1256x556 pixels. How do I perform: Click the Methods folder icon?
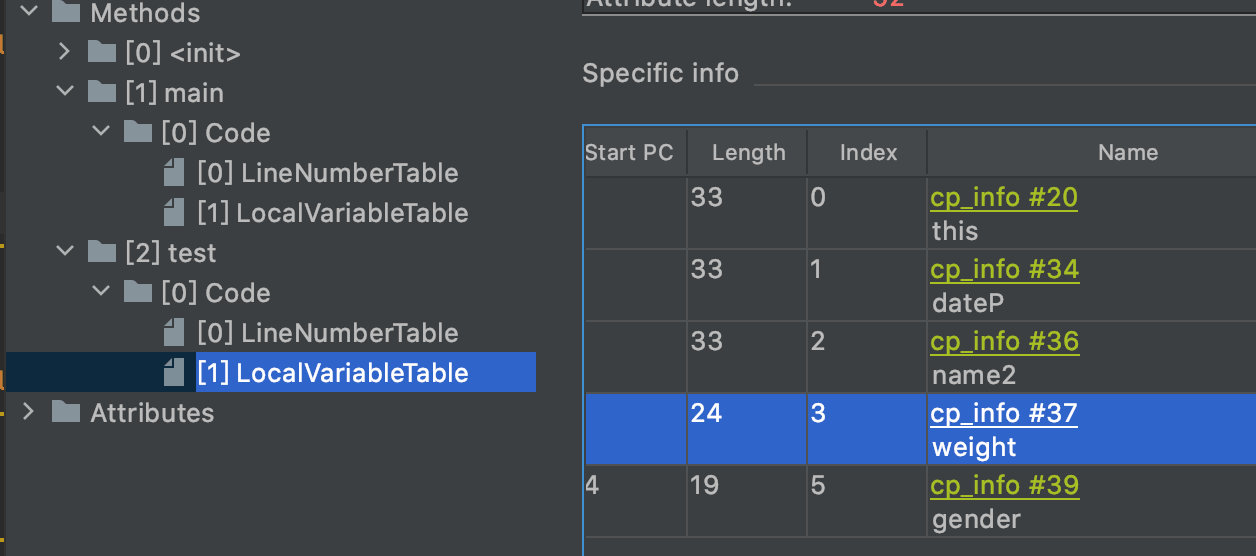(x=66, y=13)
